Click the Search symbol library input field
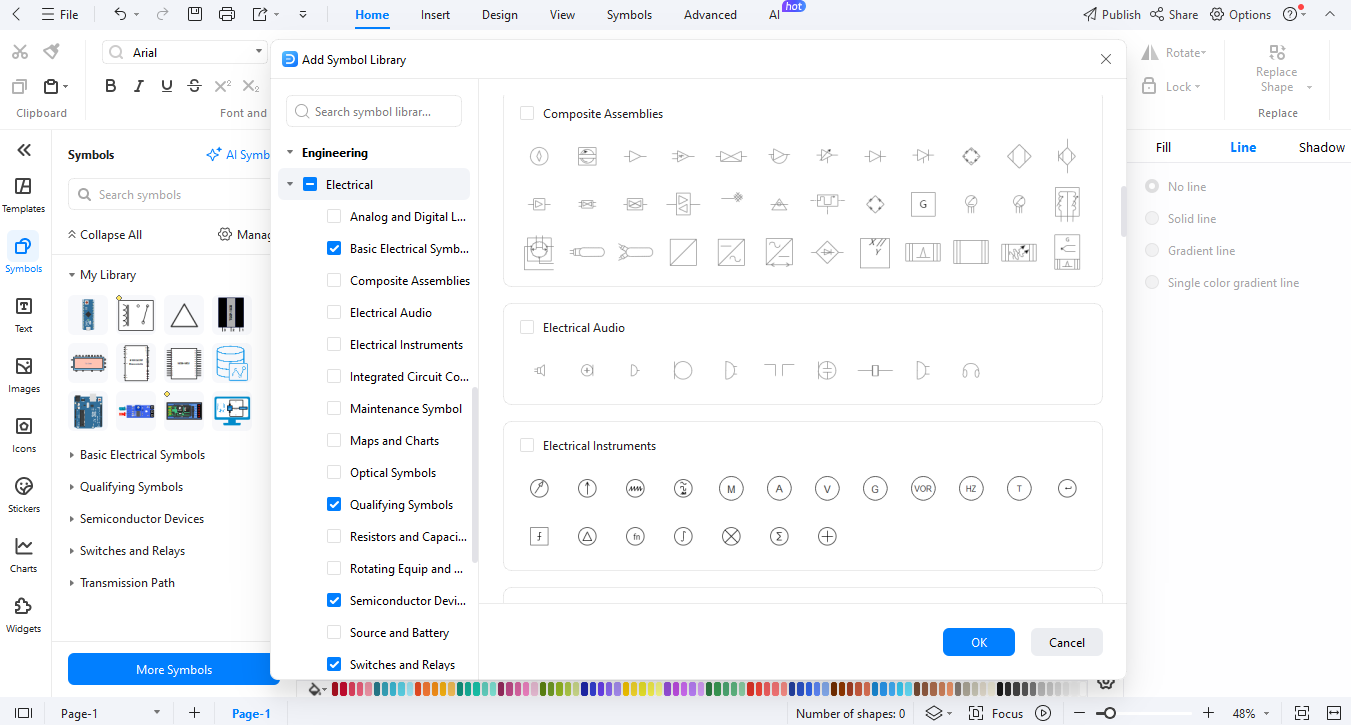 pos(374,111)
